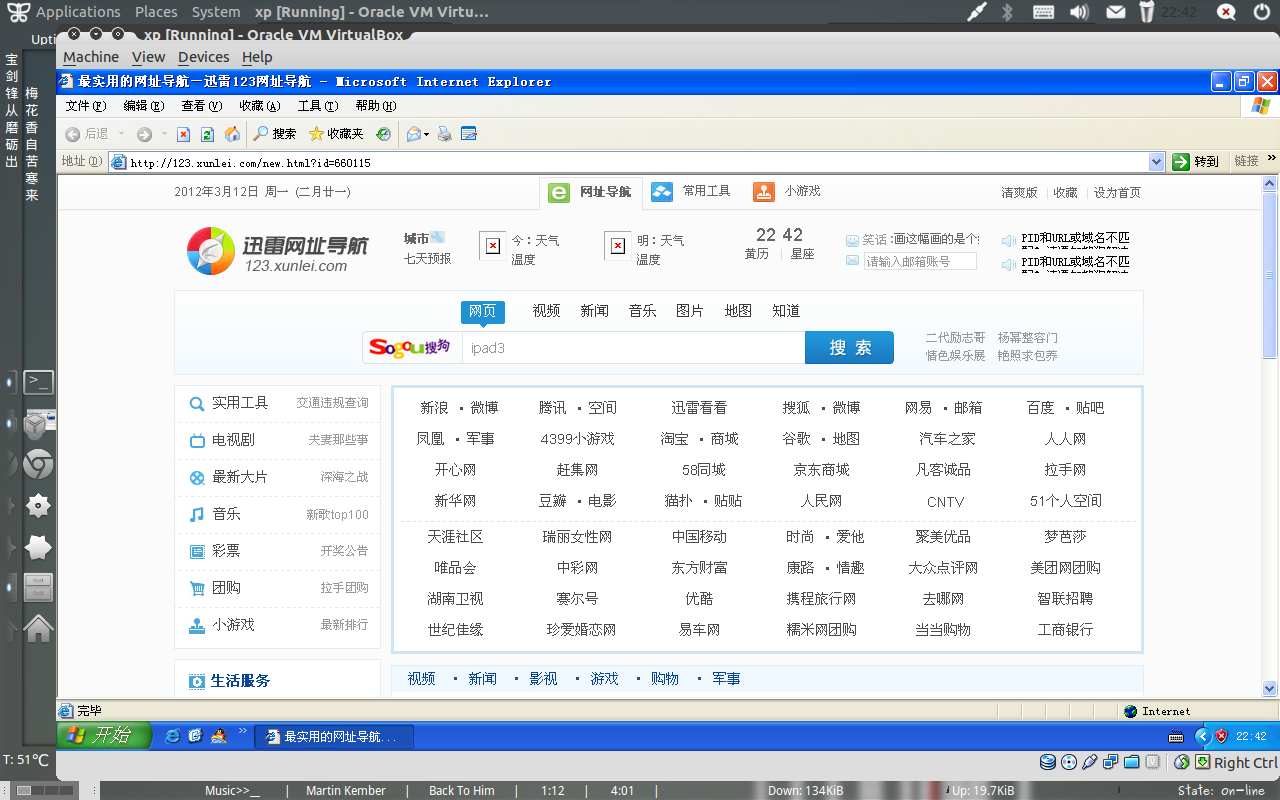Screen dimensions: 1280x800
Task: Click VirtualBox USB devices status icon
Action: (x=1090, y=762)
